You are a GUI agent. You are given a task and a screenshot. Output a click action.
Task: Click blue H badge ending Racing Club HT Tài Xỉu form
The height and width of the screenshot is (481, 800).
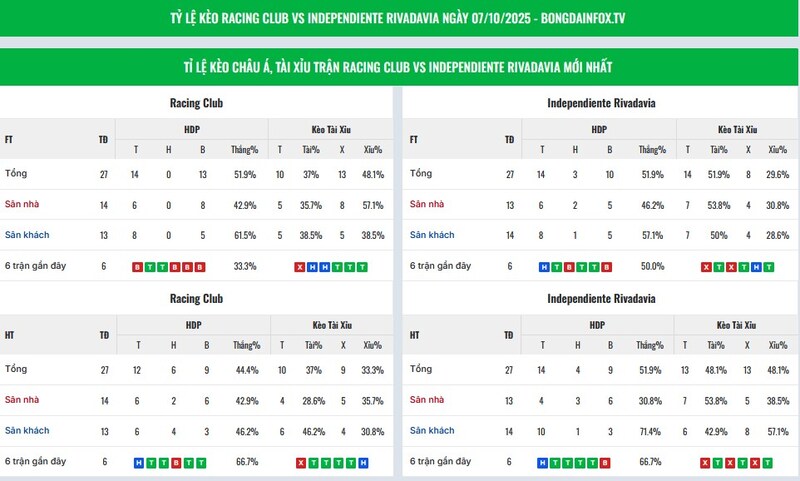(x=363, y=463)
